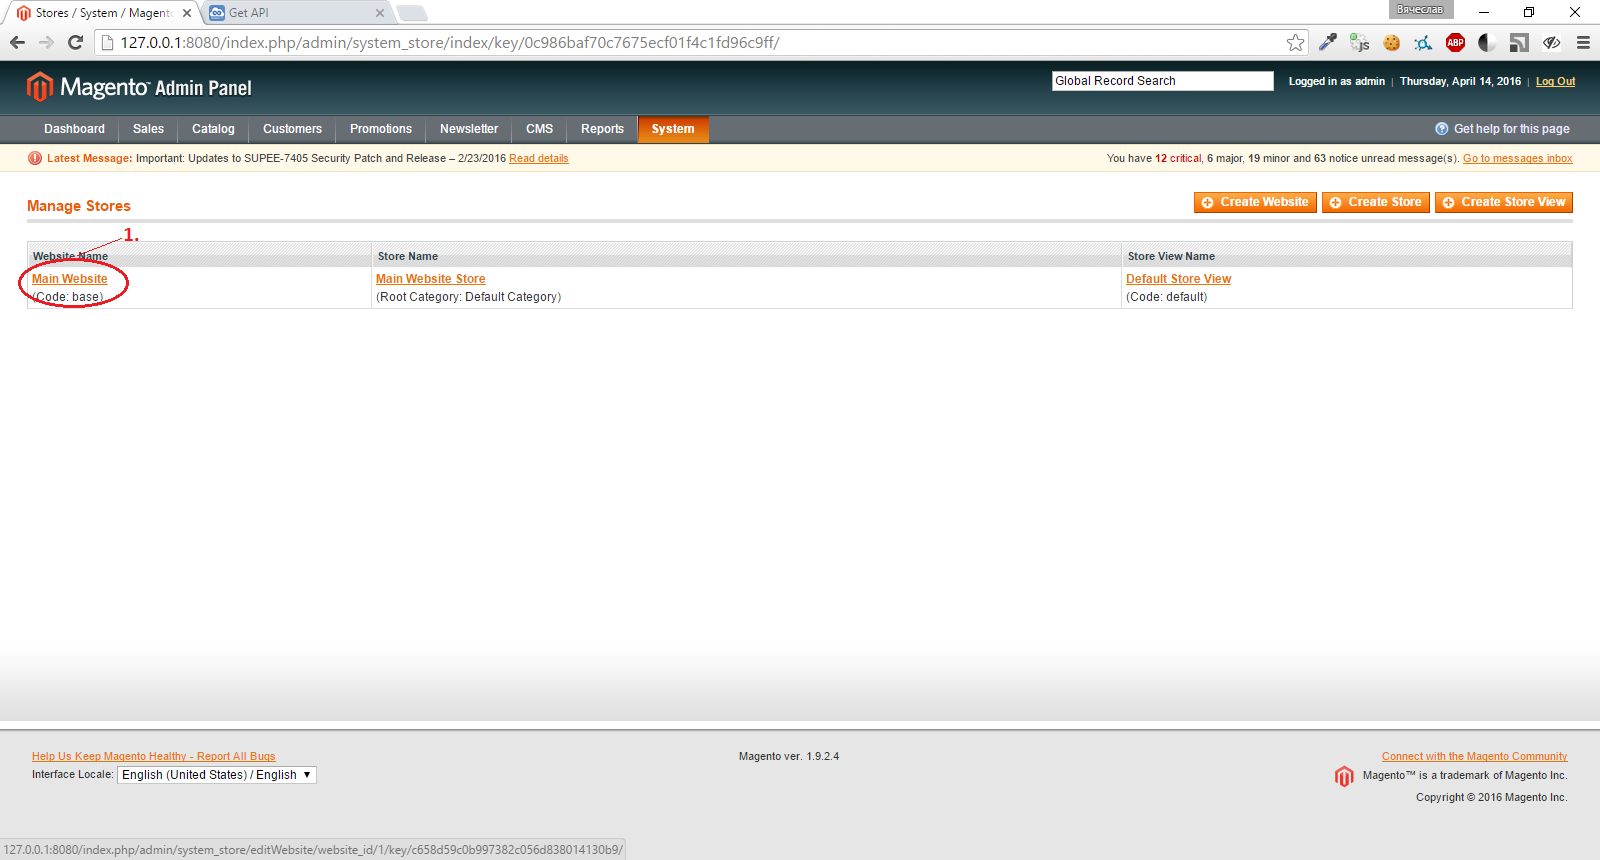
Task: Click the Вячеслав profile badge
Action: [1420, 9]
